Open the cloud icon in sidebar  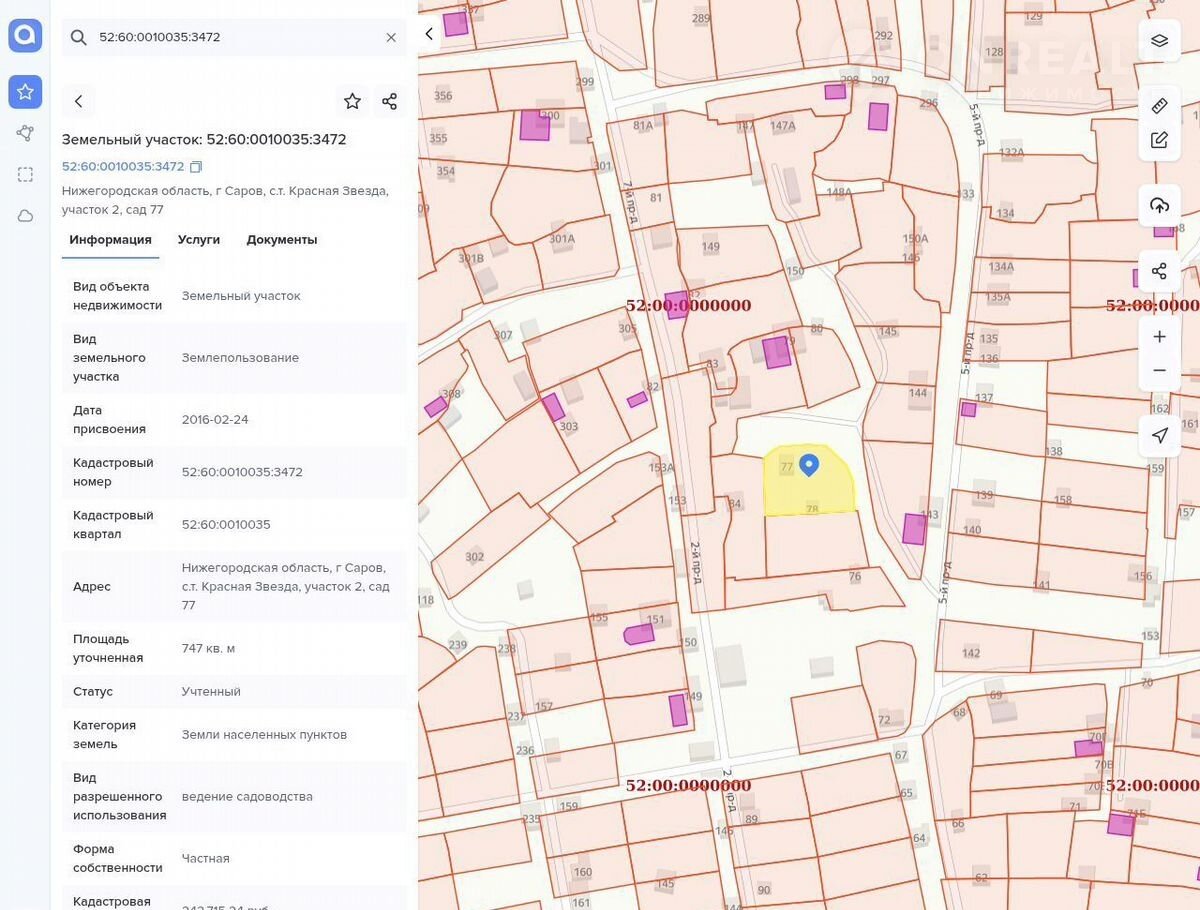(x=25, y=216)
